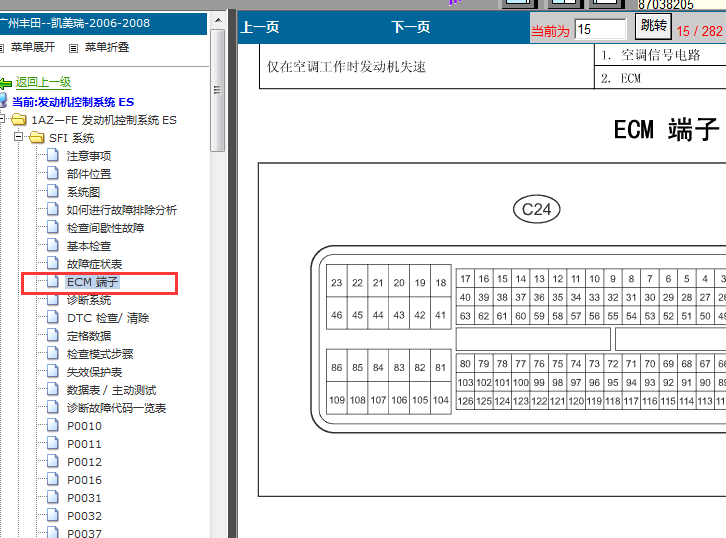Click the page icon beside DTC 检查/ 清除
The width and height of the screenshot is (726, 538).
pos(53,318)
